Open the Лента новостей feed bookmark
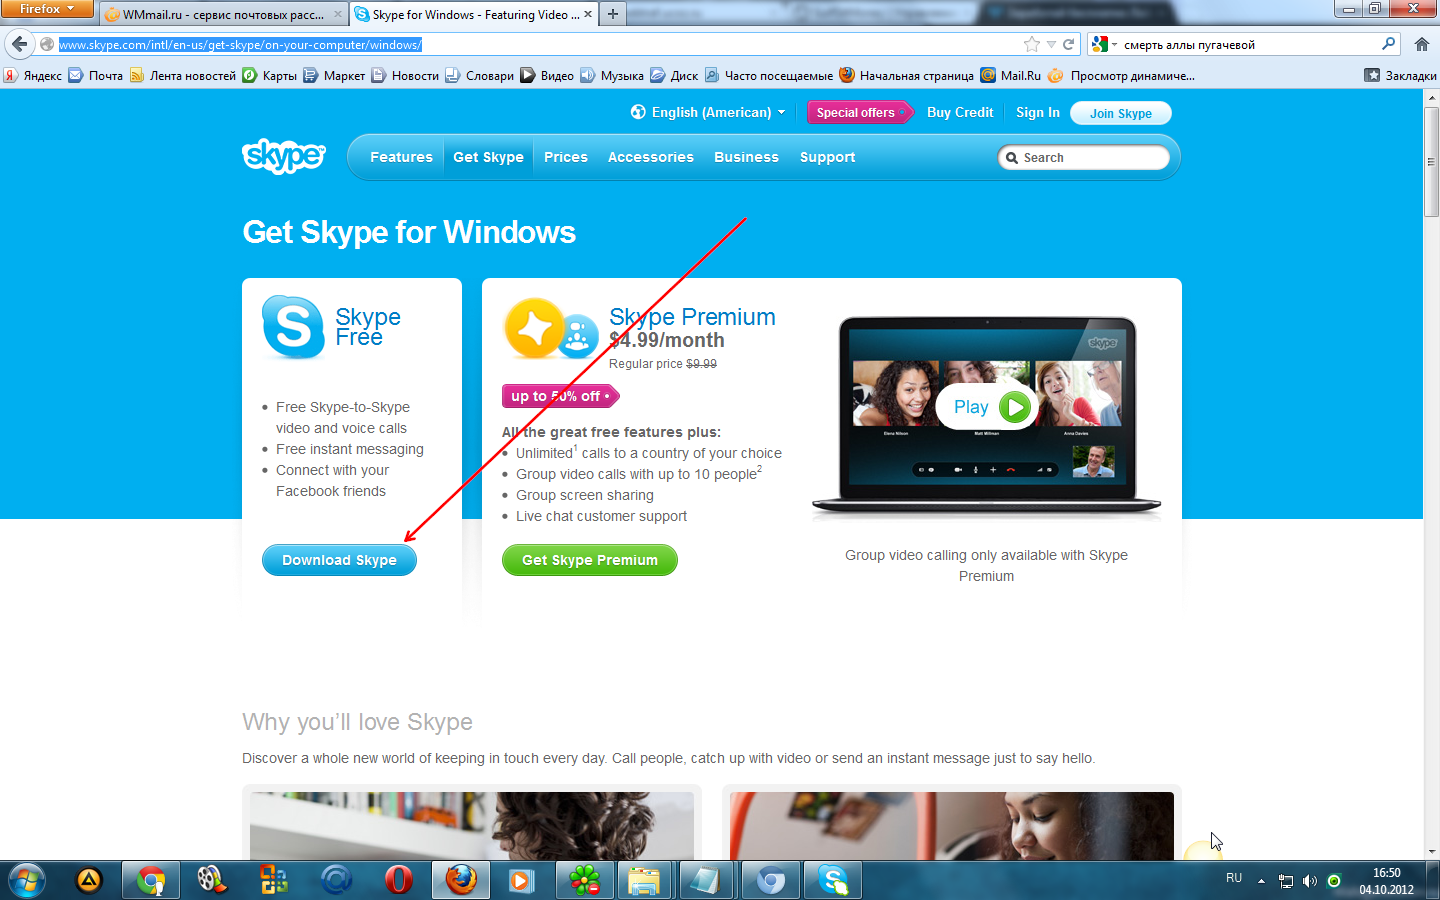Viewport: 1440px width, 900px height. click(183, 75)
